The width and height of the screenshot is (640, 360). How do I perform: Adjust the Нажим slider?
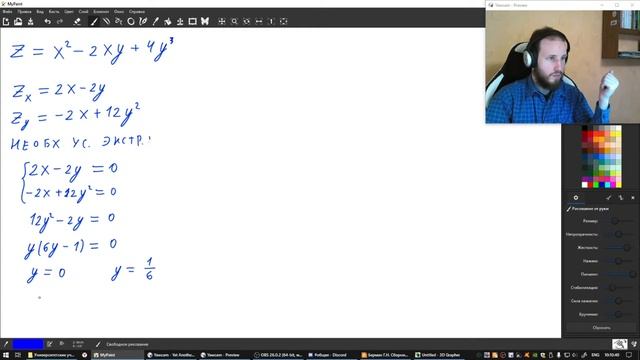[620, 261]
